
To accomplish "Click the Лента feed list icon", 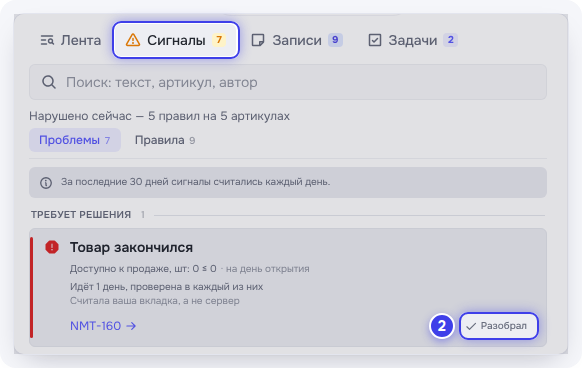I will [x=47, y=40].
